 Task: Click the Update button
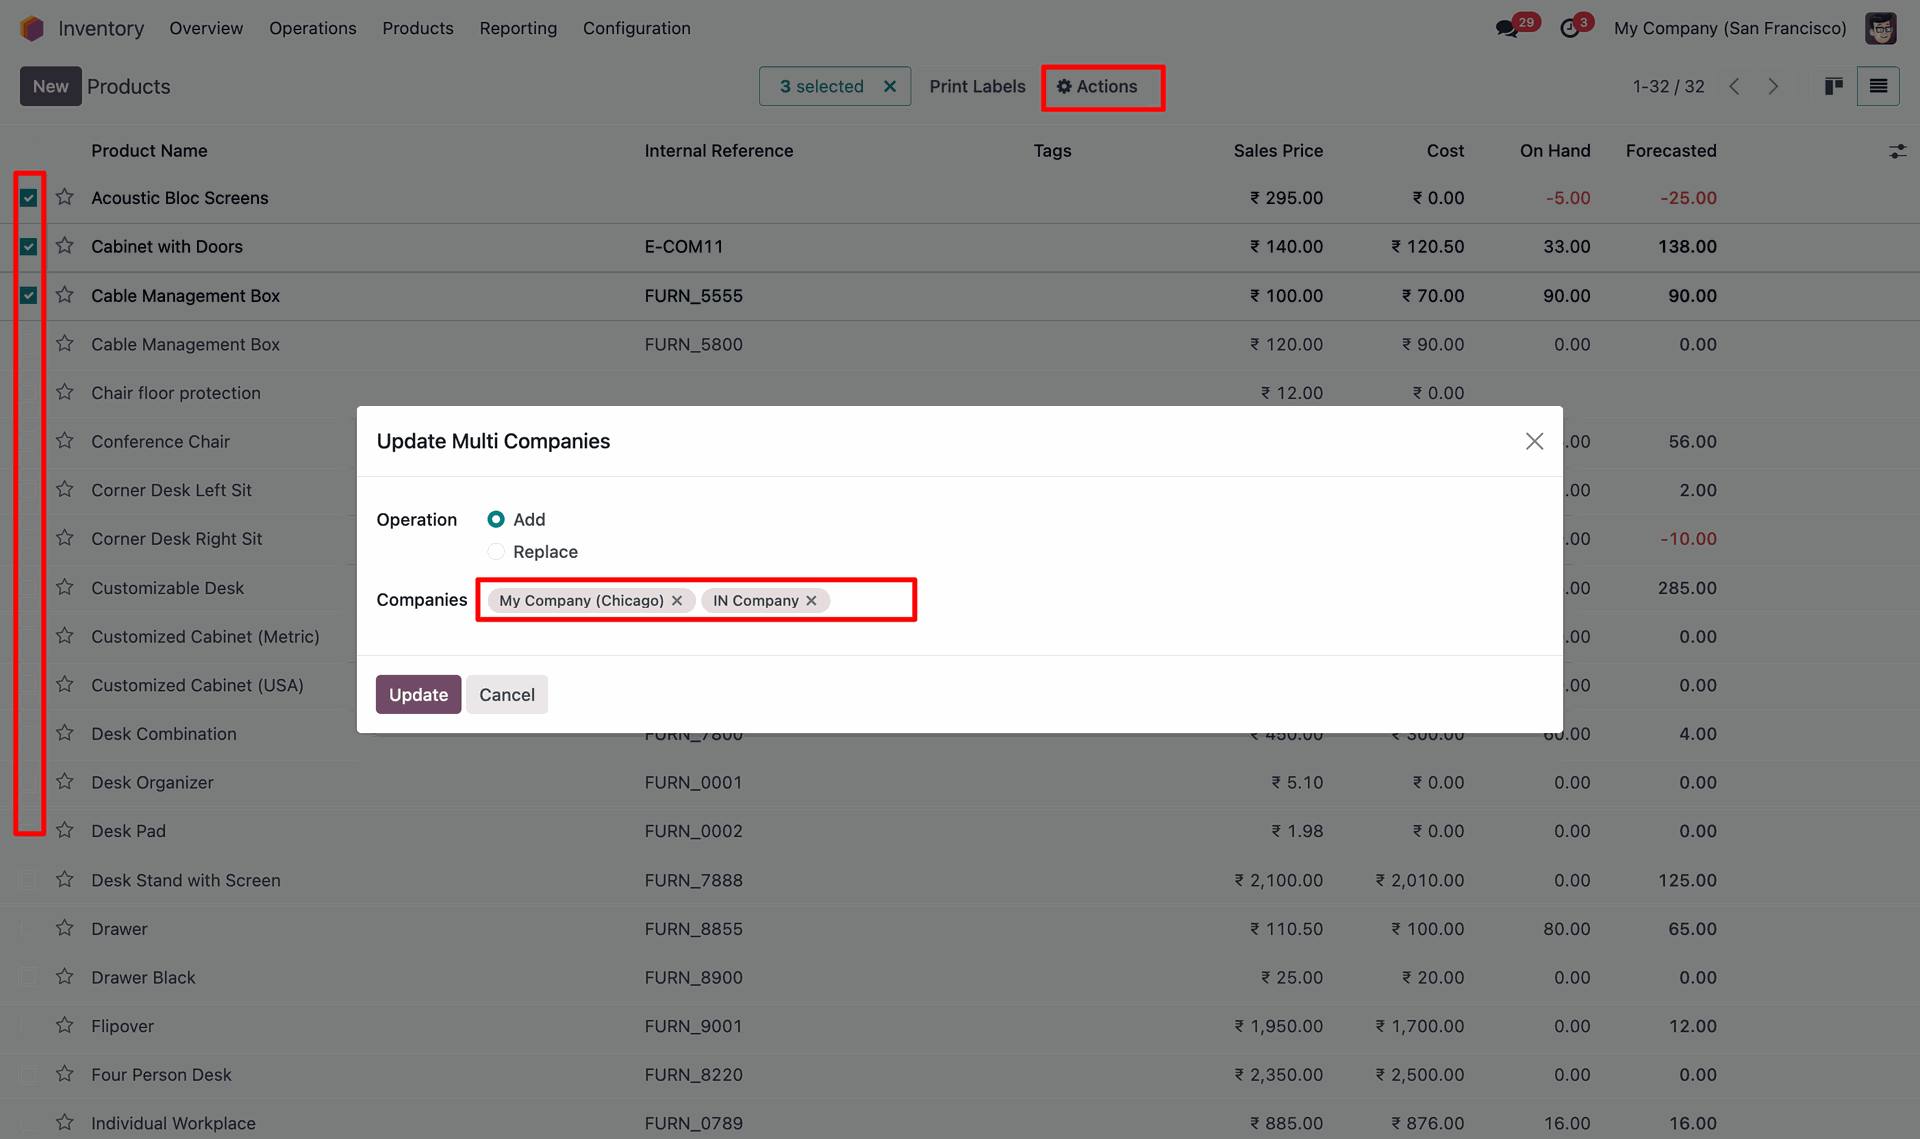point(418,694)
